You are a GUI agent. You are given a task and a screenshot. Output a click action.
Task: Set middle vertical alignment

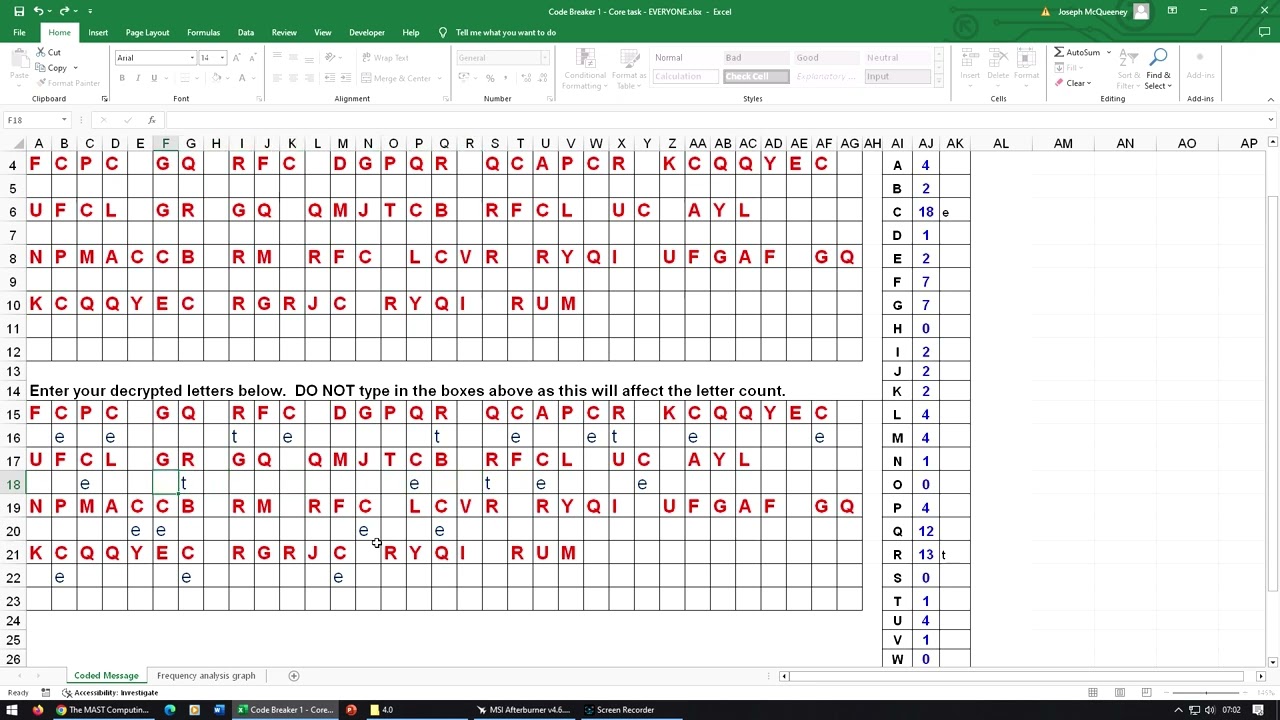pos(294,58)
